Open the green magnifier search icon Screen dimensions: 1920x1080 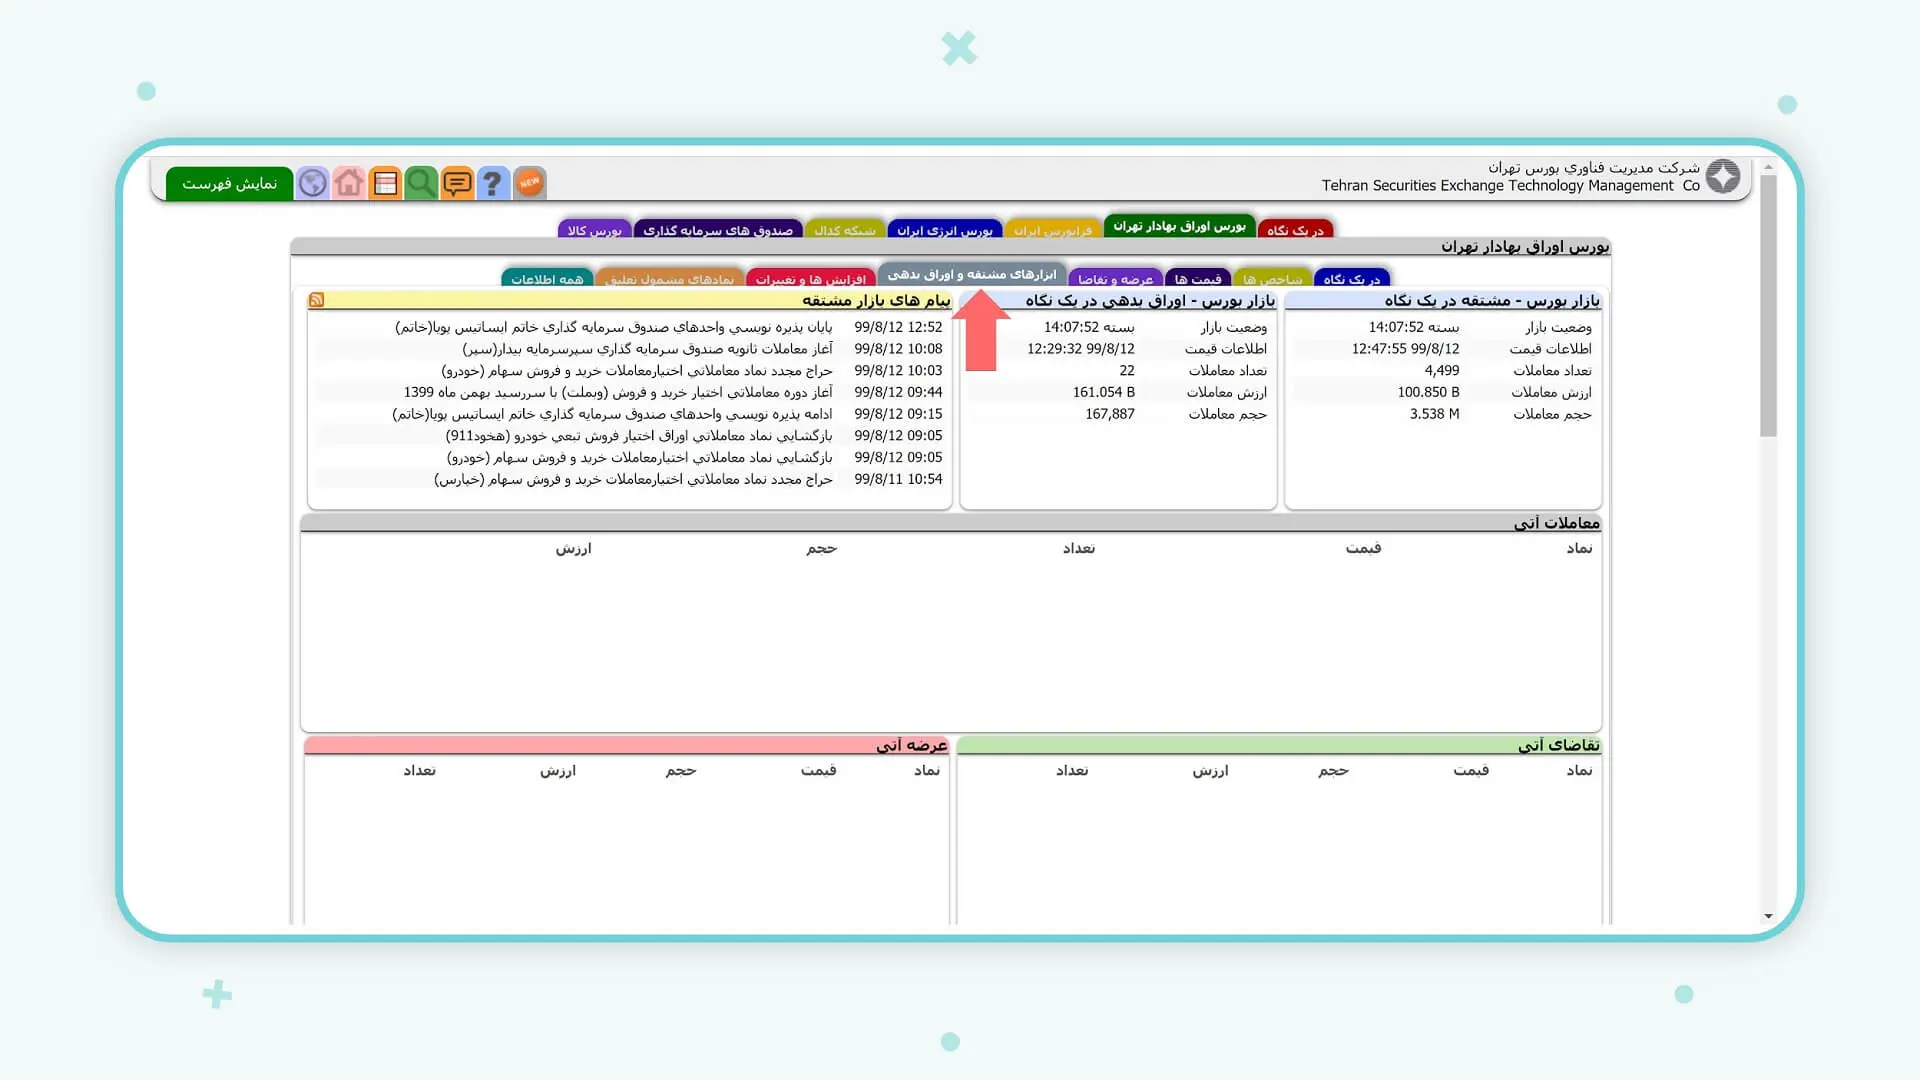tap(421, 183)
